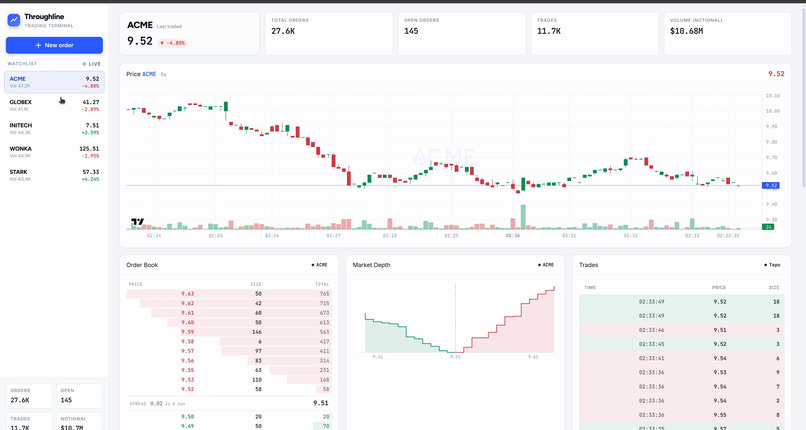Click the Order Book panel title
This screenshot has width=806, height=430.
coord(142,265)
